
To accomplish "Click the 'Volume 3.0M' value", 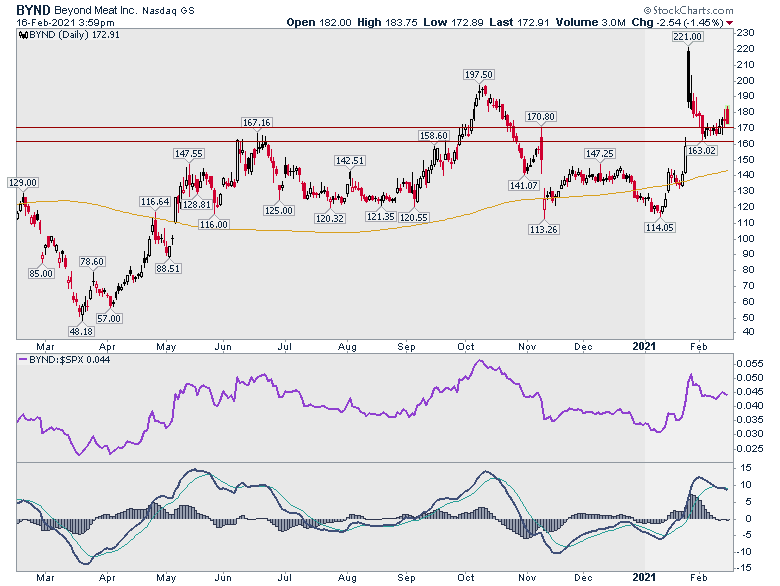I will click(x=590, y=22).
